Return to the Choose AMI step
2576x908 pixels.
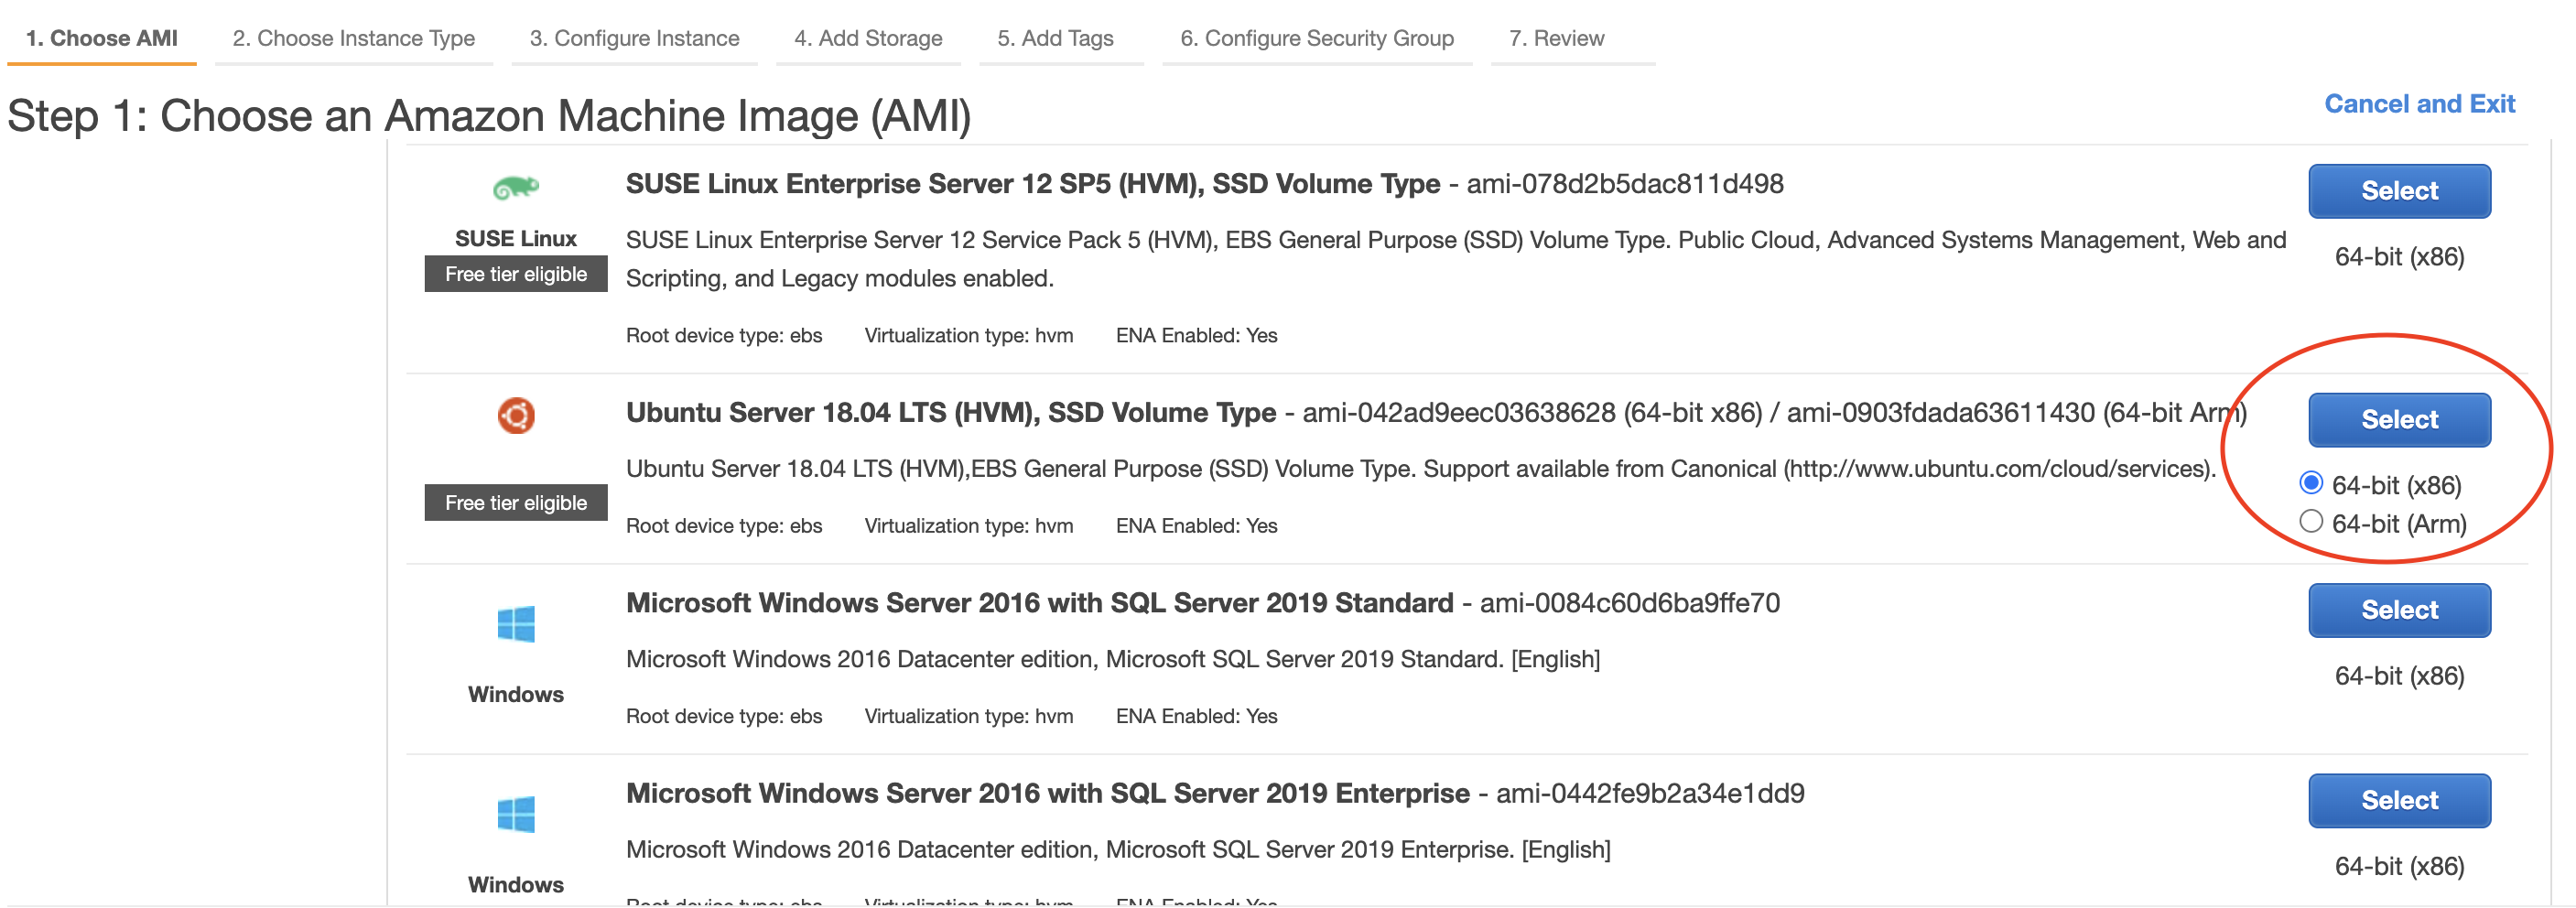(100, 38)
